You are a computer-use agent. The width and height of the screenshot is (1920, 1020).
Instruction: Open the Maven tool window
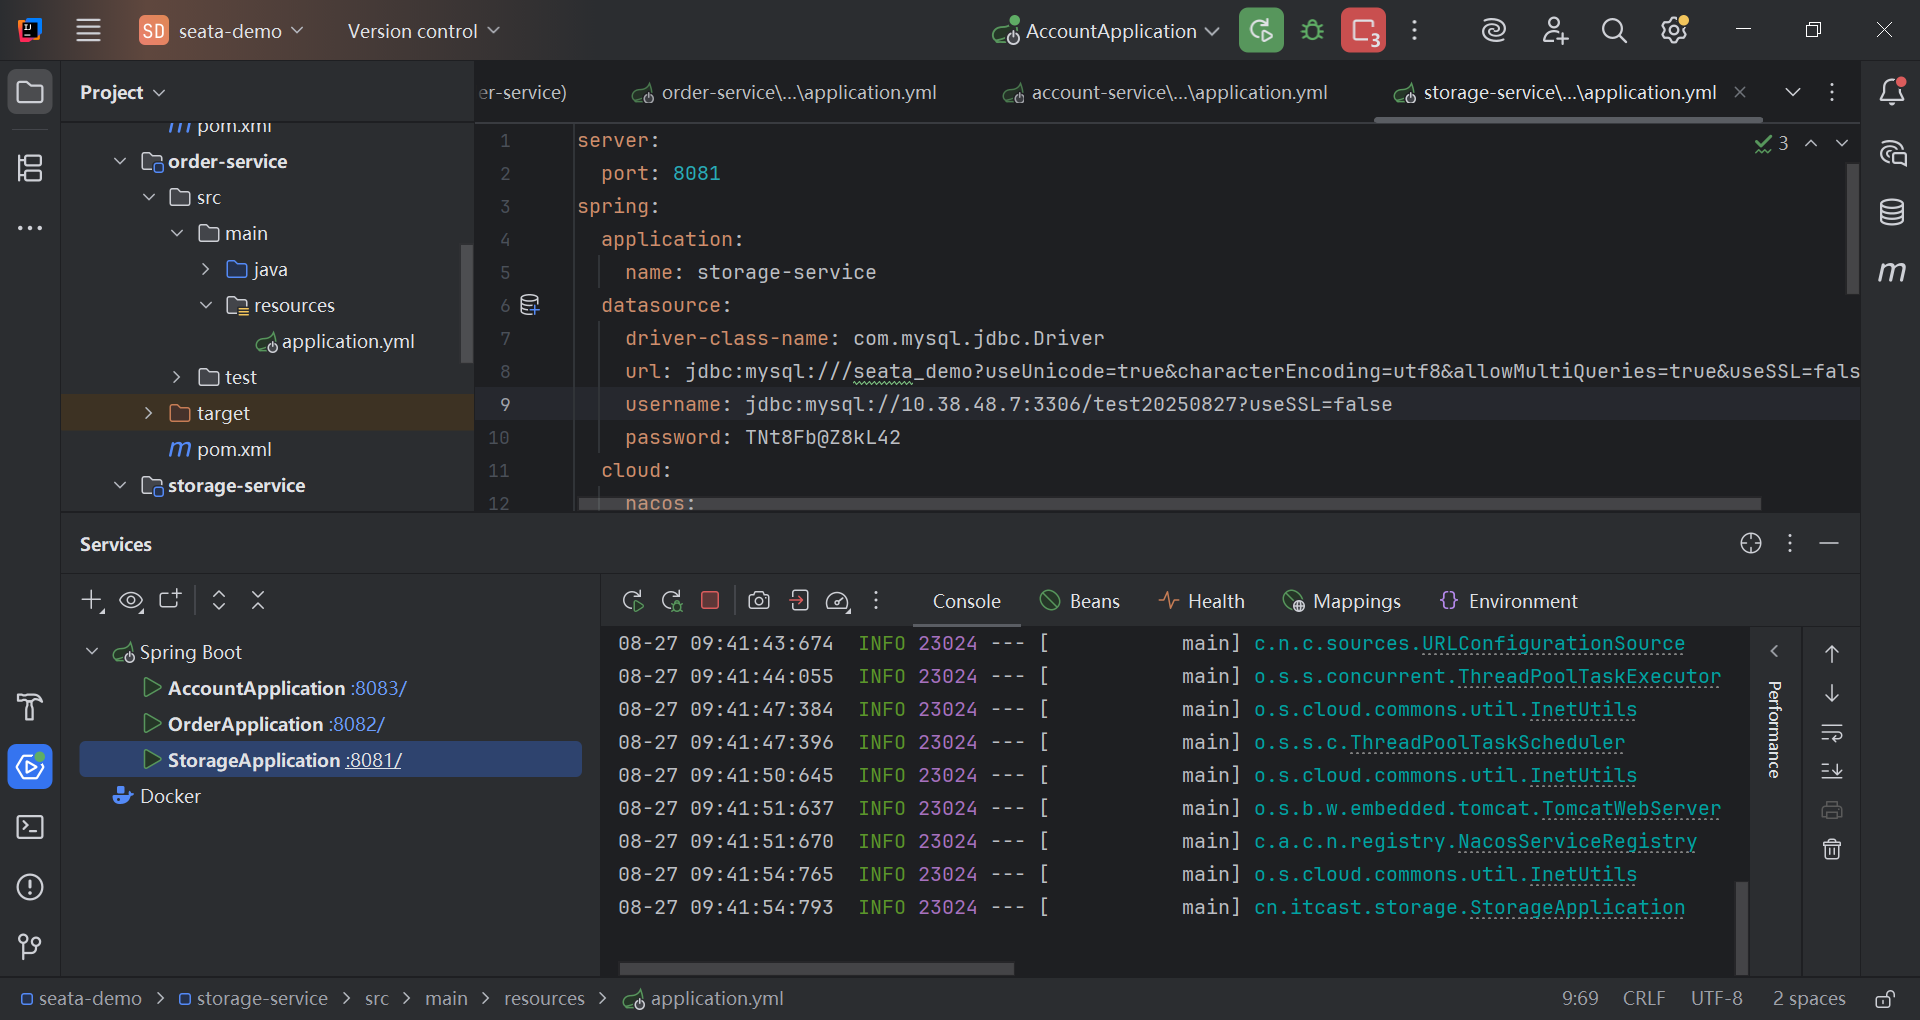[x=1891, y=272]
